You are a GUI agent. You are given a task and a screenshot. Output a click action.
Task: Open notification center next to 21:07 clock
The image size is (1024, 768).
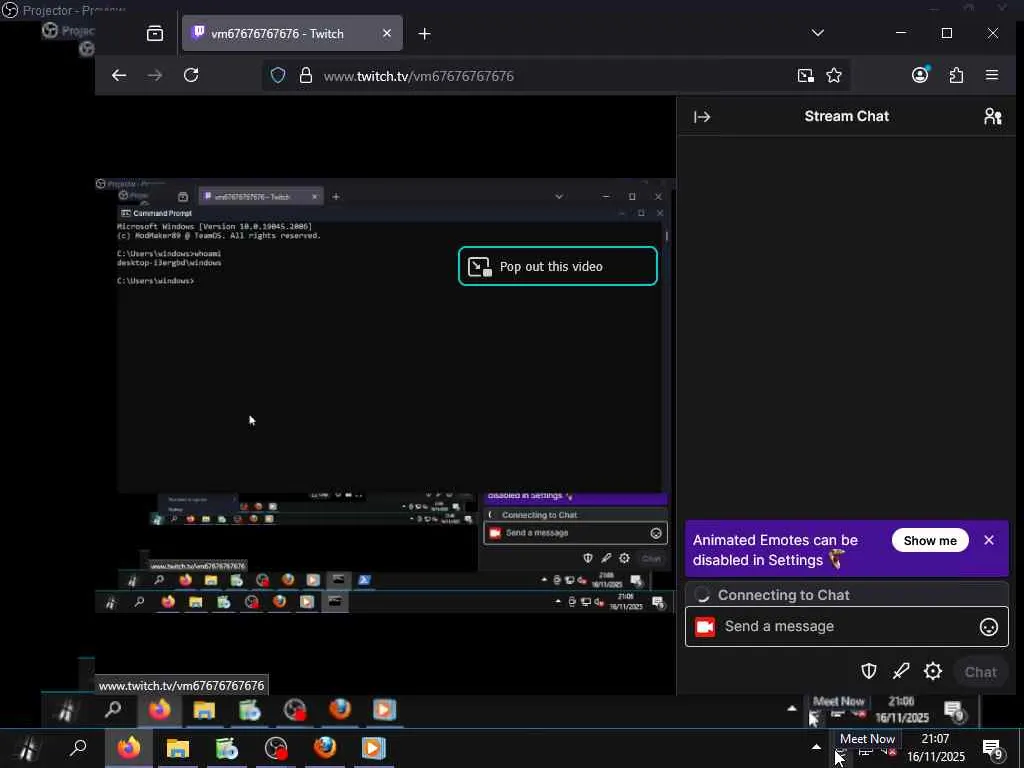[x=993, y=749]
